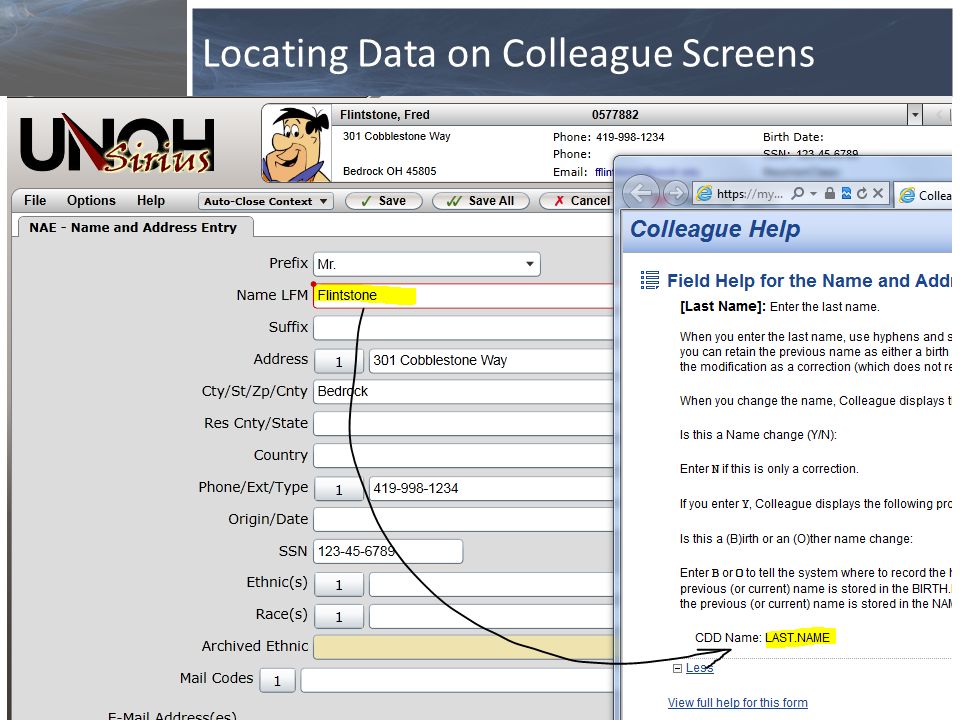
Task: Click the browser back arrow in Help window
Action: (x=640, y=193)
